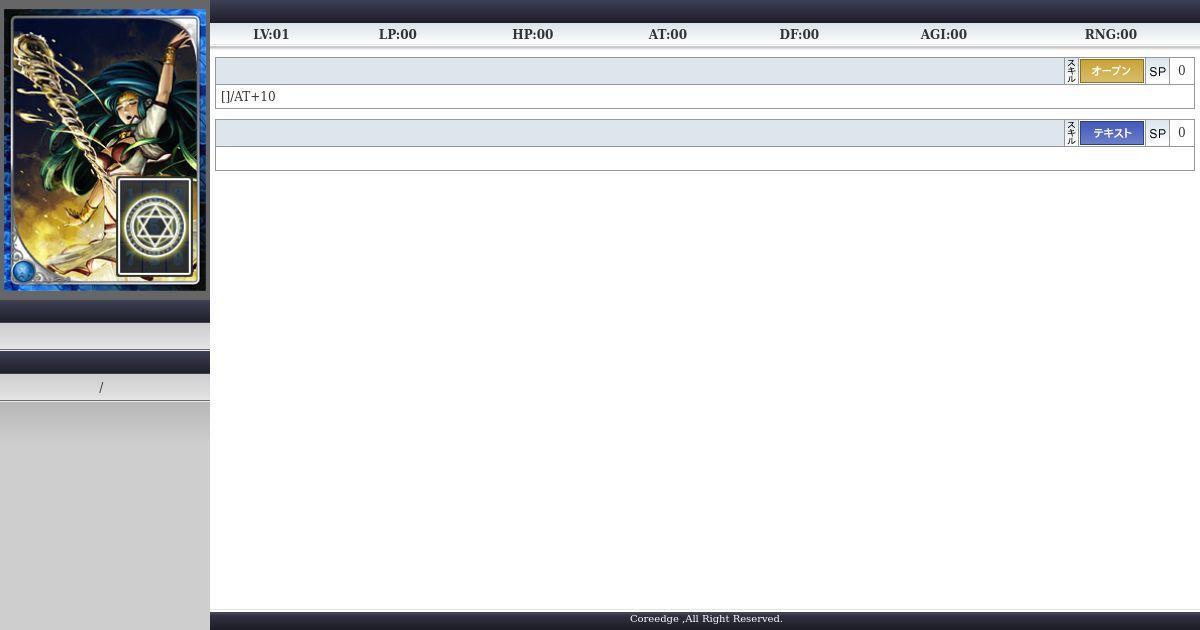Open the card artwork thumbnail
The image size is (1200, 630).
click(105, 150)
